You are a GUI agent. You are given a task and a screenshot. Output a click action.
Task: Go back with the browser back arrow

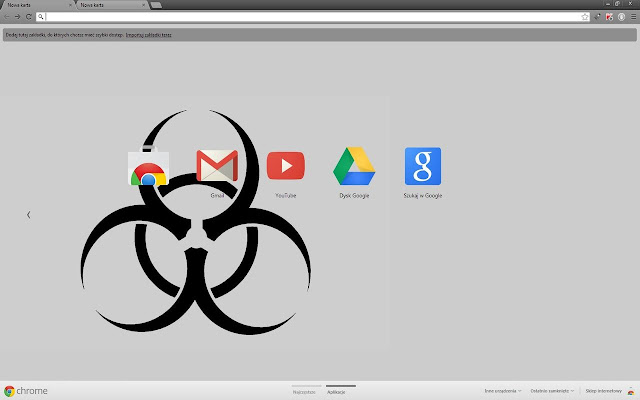tap(7, 17)
